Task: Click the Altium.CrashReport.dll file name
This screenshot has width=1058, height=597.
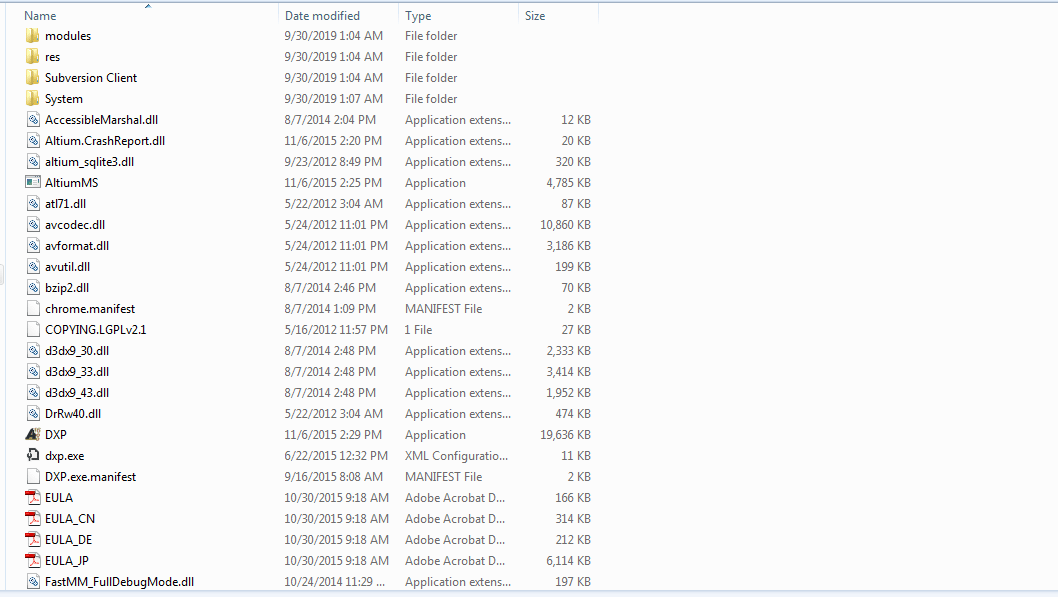Action: [105, 141]
